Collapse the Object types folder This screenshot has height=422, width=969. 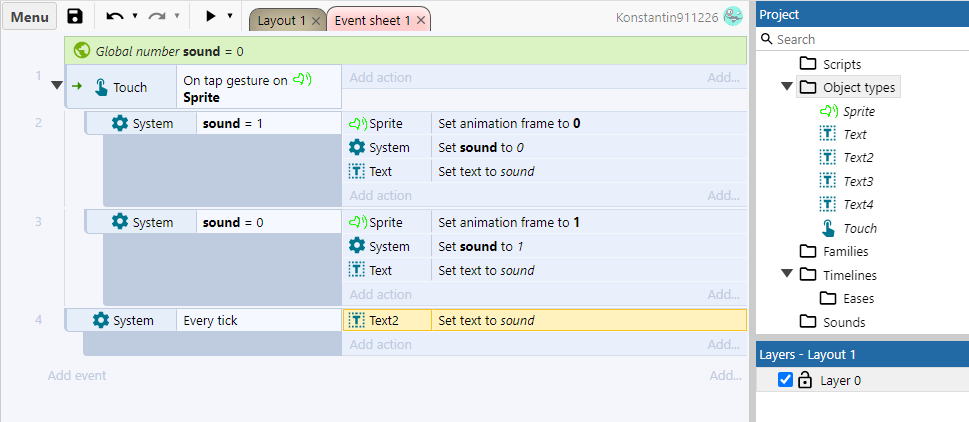tap(787, 87)
